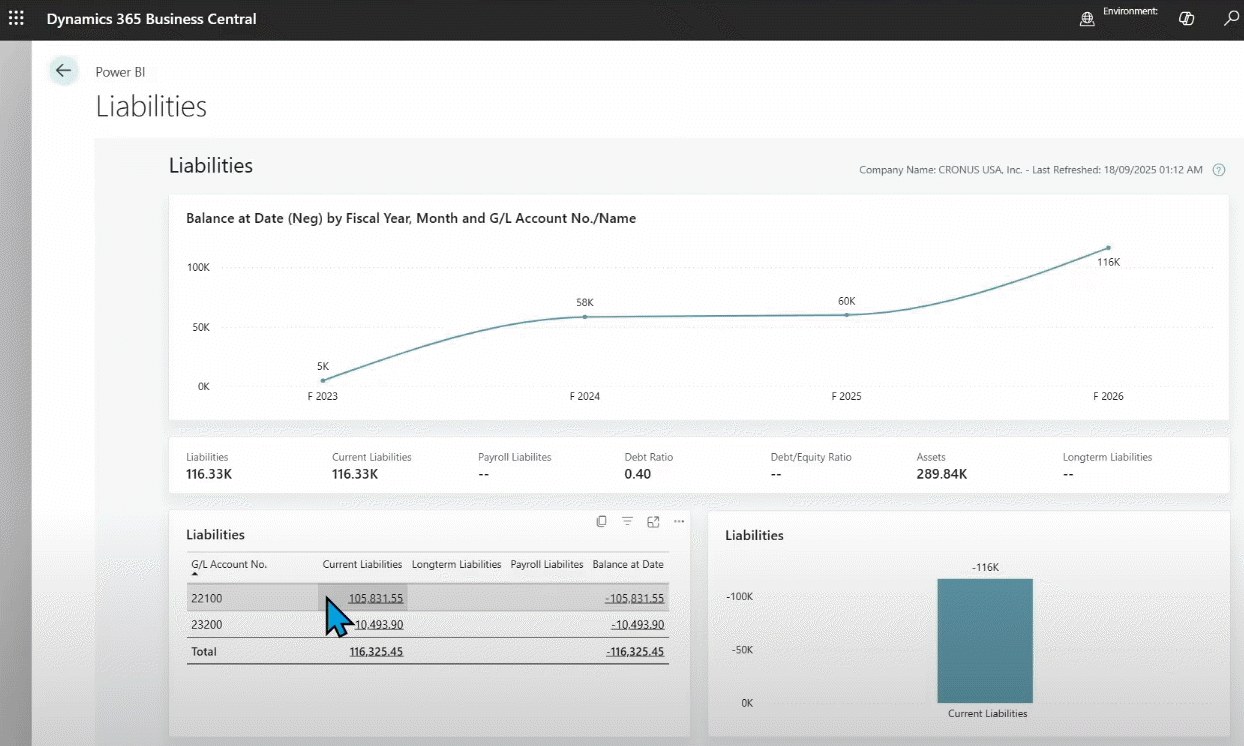Screen dimensions: 1244x746
Task: Open the app launcher waffle menu
Action: click(x=16, y=19)
